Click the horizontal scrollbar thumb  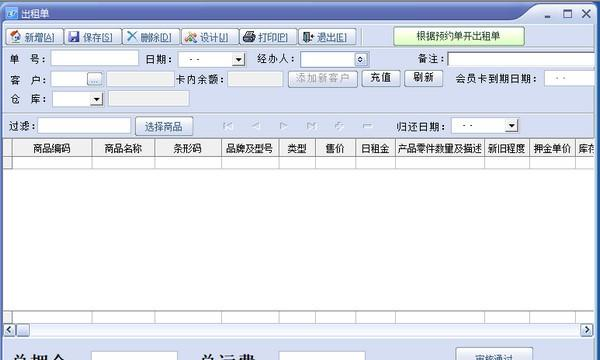23,330
